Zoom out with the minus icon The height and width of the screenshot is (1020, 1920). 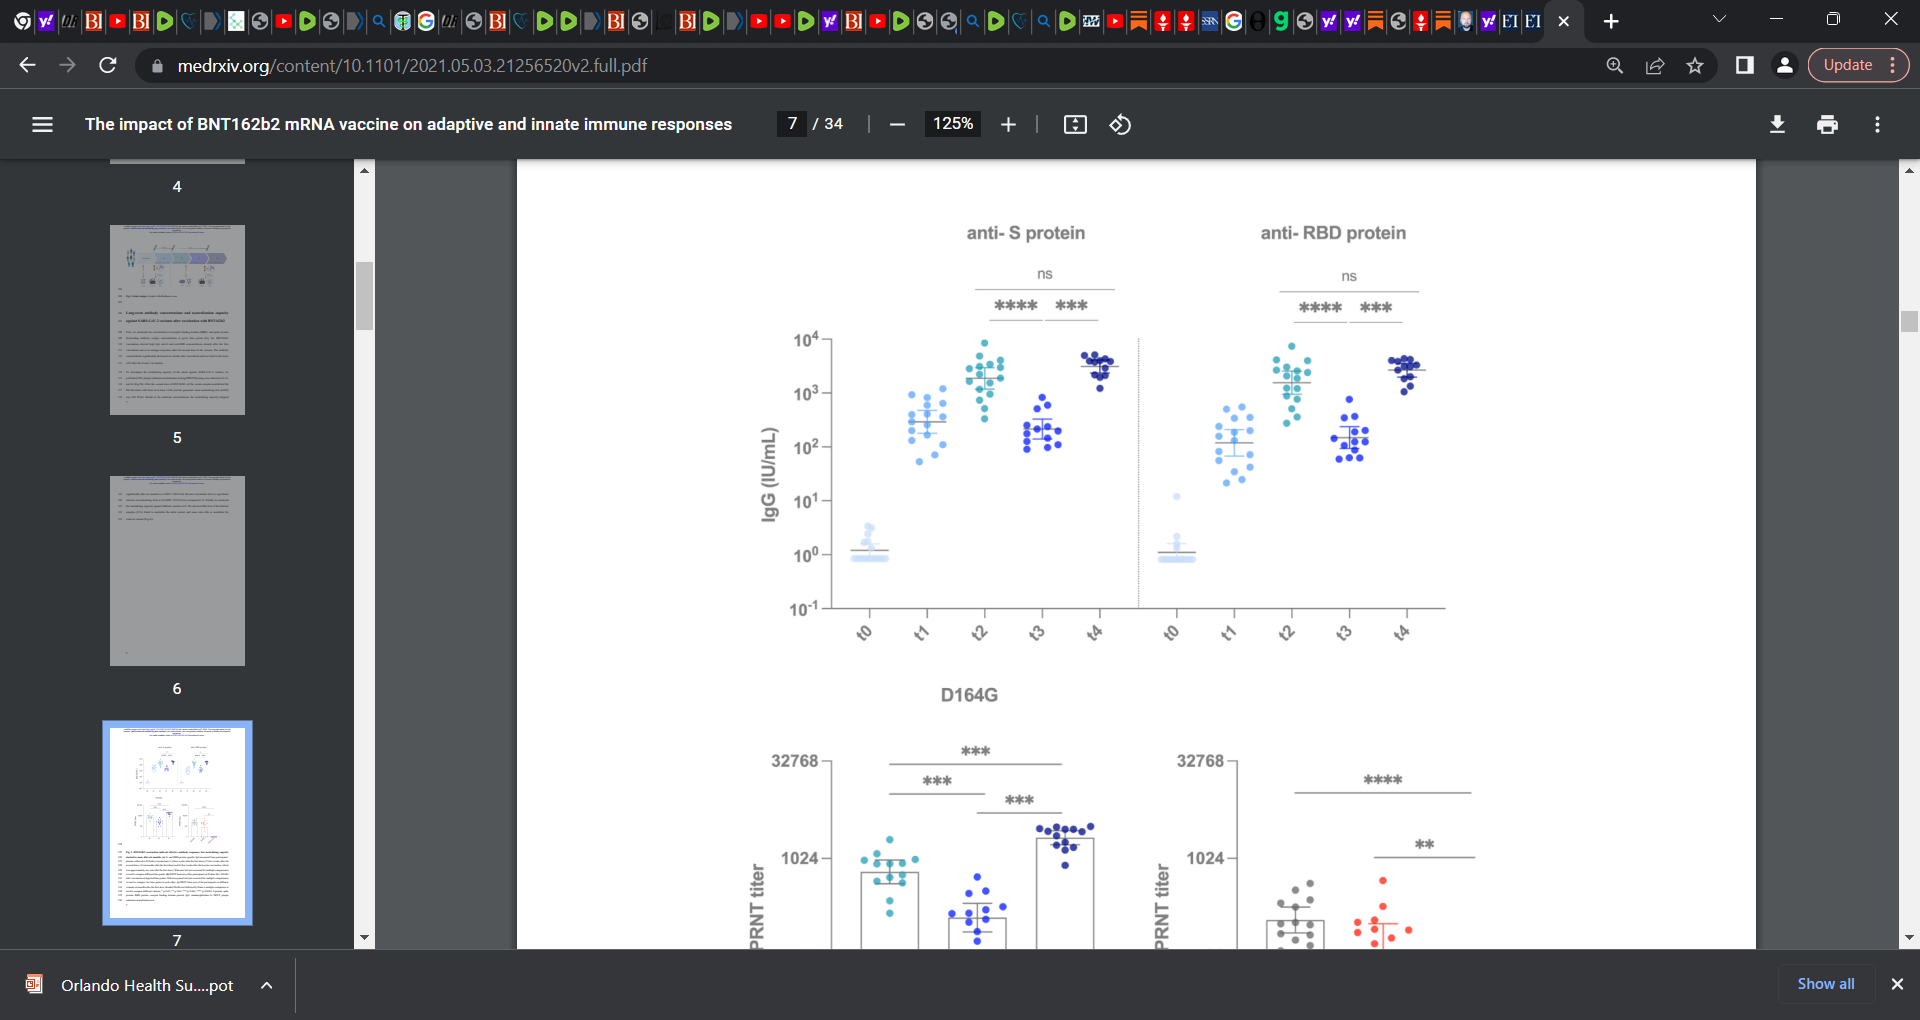[897, 124]
